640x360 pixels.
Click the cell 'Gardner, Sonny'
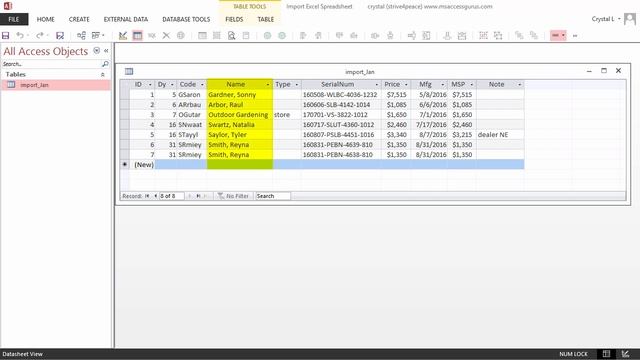pyautogui.click(x=240, y=95)
